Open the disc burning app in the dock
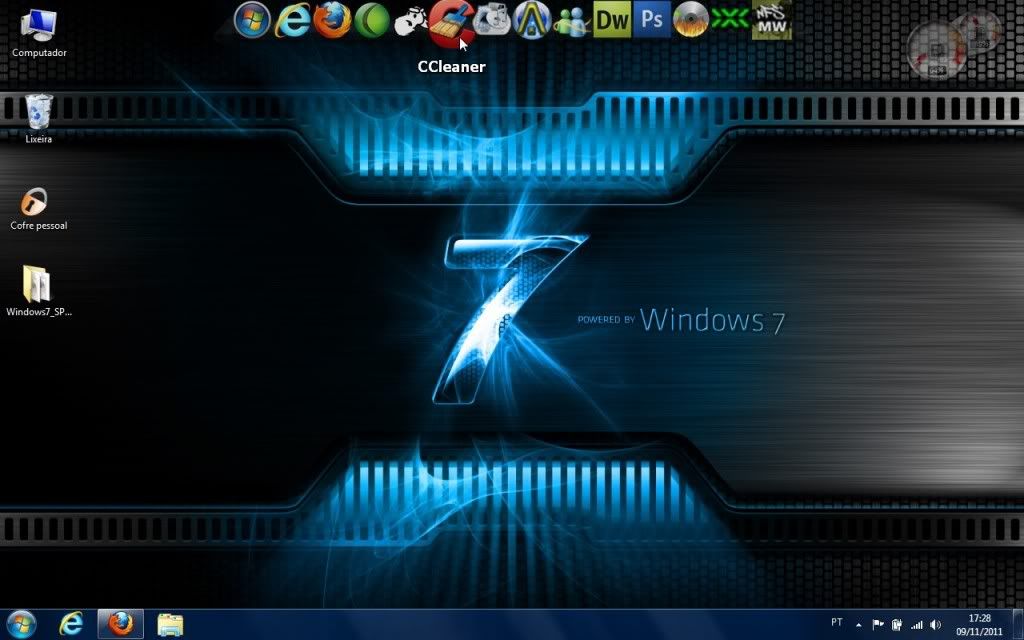 (691, 19)
